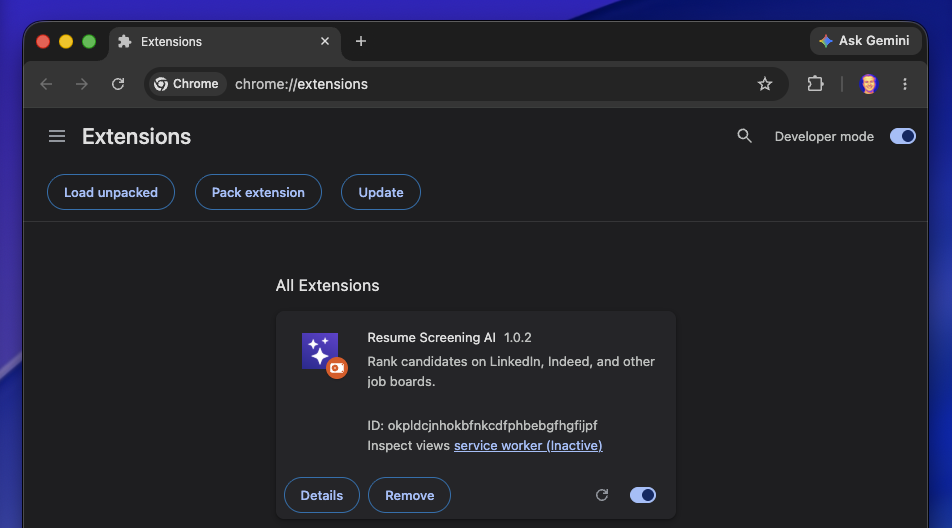Click the green fullscreen window button

pos(89,41)
